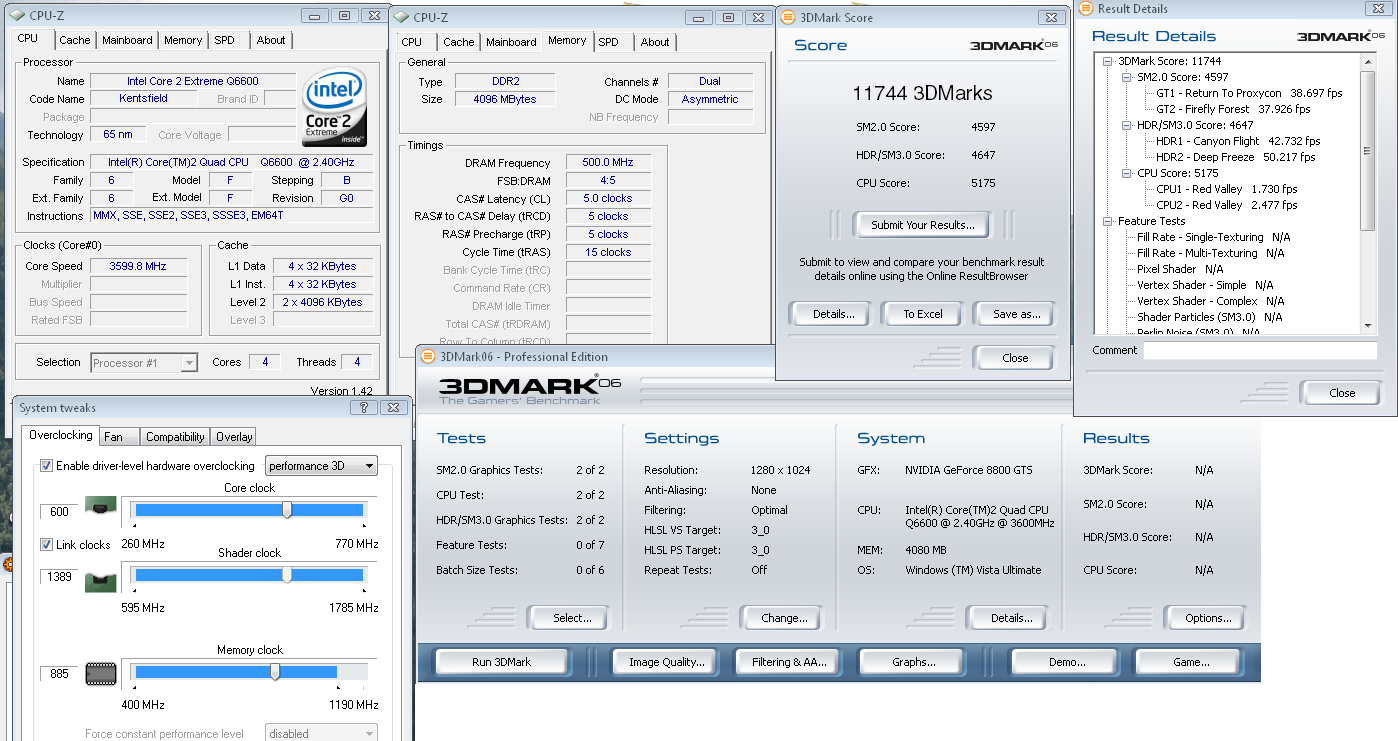Click the Shader clock value field showing 1389
This screenshot has width=1398, height=741.
pyautogui.click(x=59, y=578)
